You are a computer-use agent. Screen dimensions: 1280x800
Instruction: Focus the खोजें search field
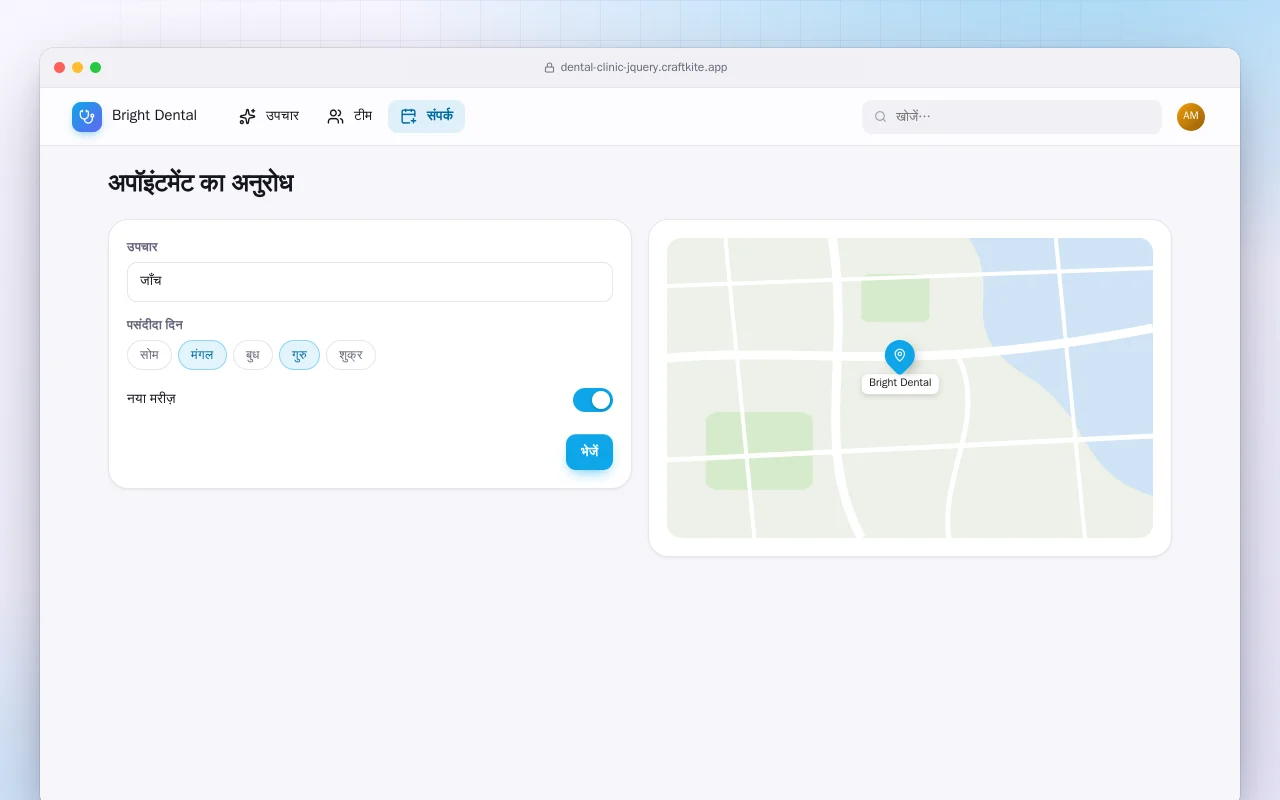(1012, 117)
